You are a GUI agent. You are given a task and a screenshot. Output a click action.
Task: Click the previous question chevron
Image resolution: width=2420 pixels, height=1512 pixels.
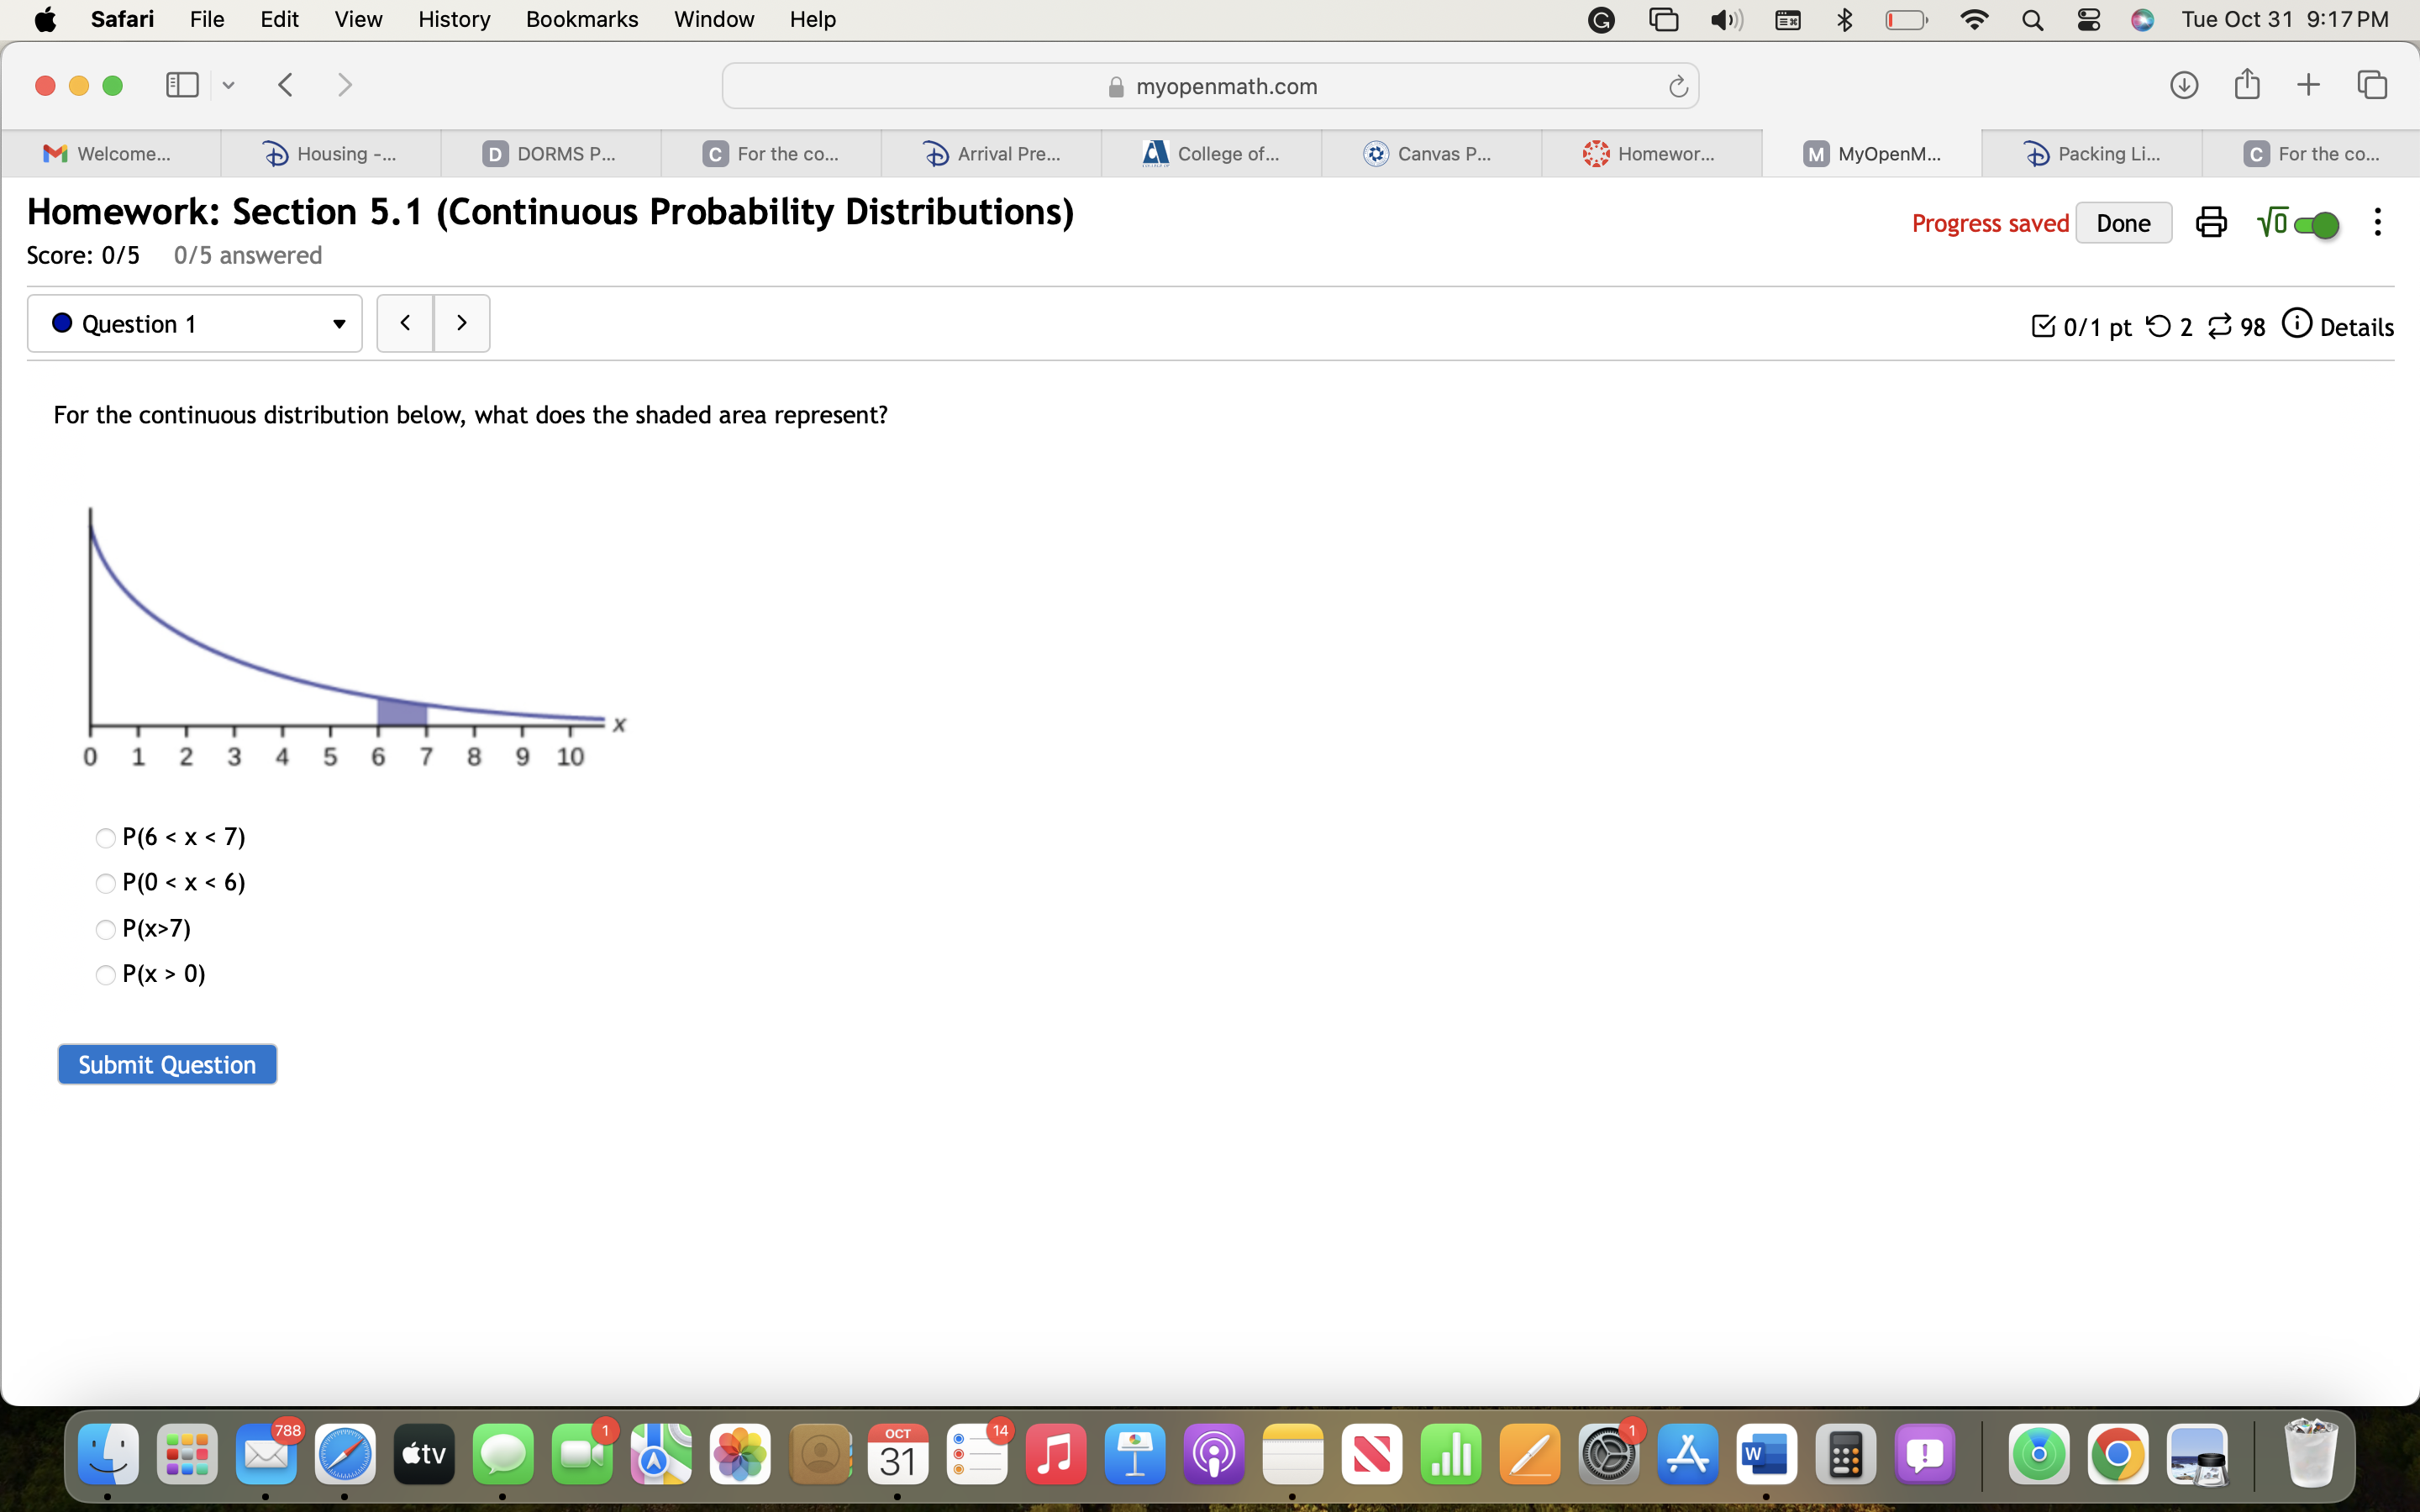click(405, 322)
